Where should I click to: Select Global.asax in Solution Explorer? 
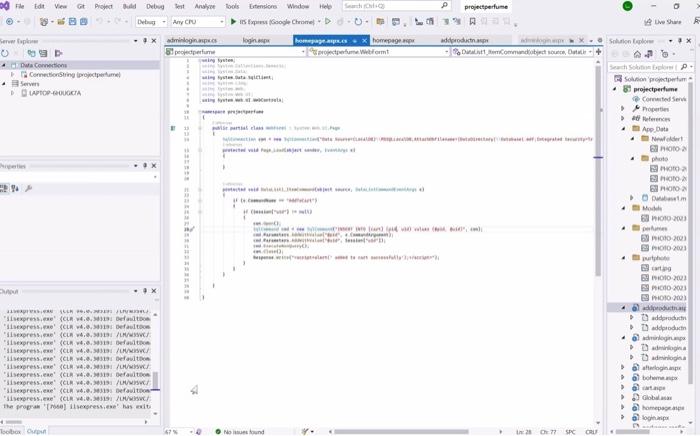pyautogui.click(x=657, y=397)
